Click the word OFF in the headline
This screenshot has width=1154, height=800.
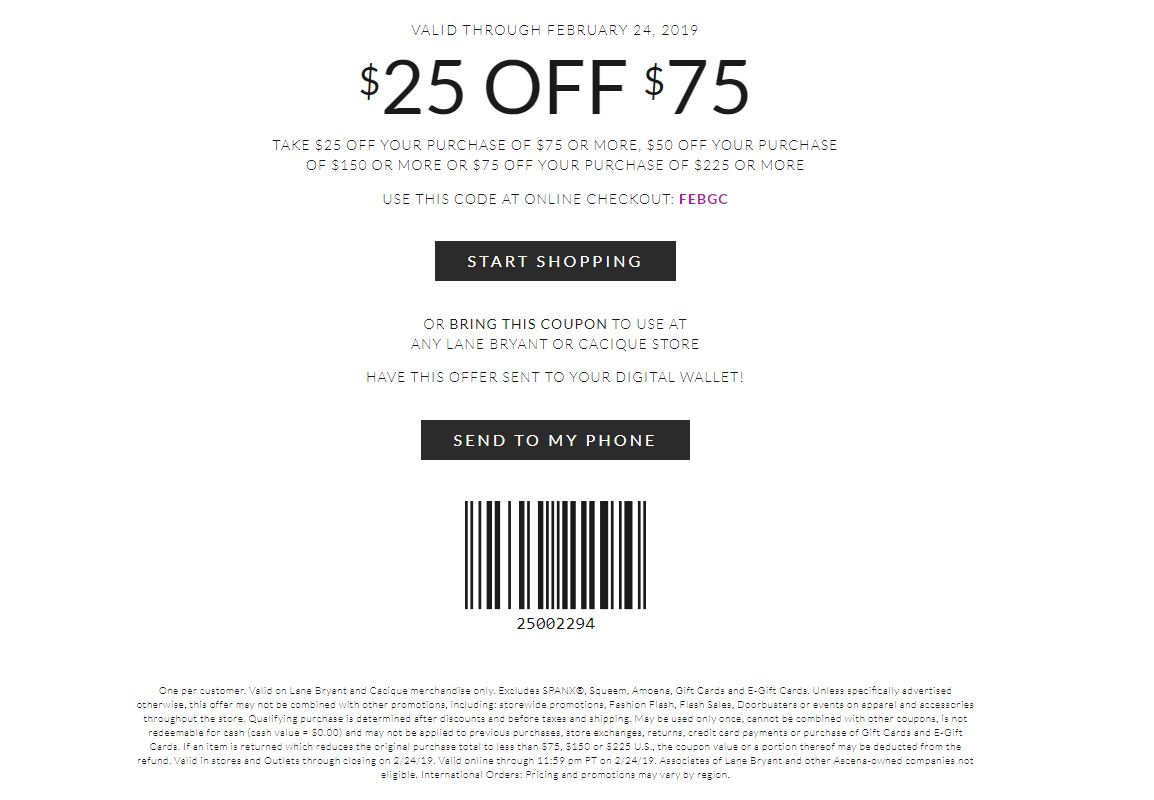click(x=556, y=88)
